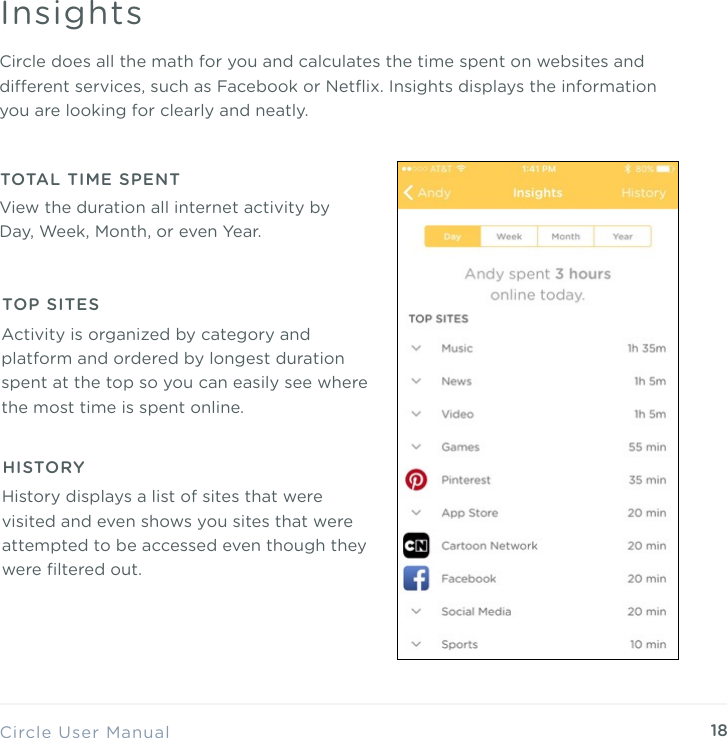
Task: Expand the App Store chevron
Action: pos(417,513)
